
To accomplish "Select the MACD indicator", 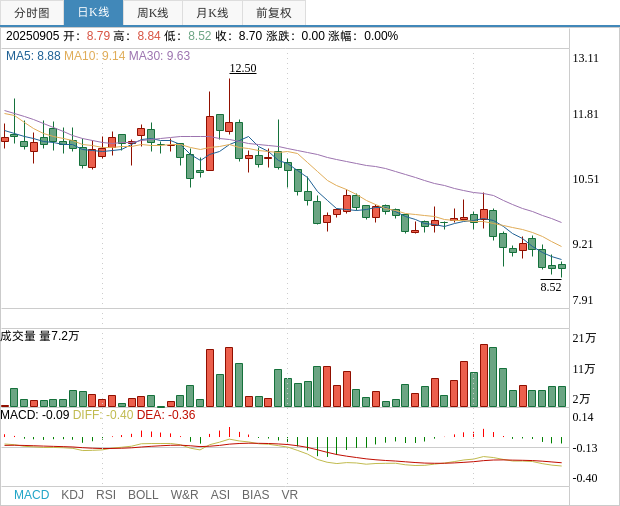I will tap(32, 495).
